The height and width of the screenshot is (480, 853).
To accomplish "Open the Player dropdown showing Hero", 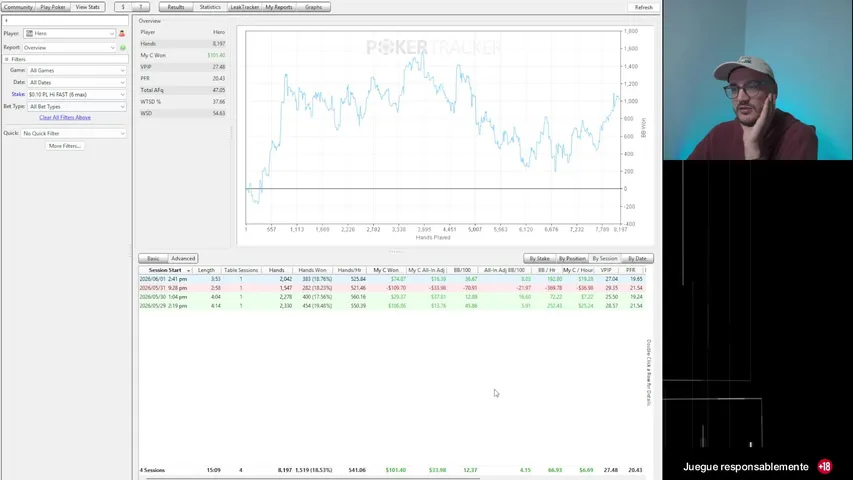I will click(70, 34).
